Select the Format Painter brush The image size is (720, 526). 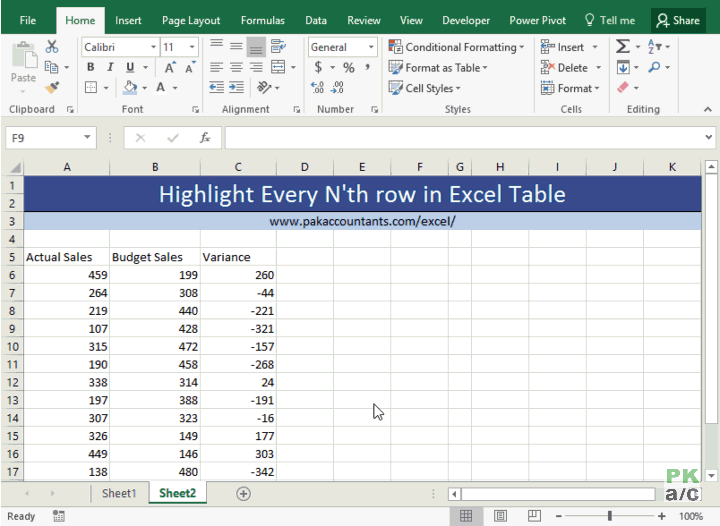coord(52,87)
